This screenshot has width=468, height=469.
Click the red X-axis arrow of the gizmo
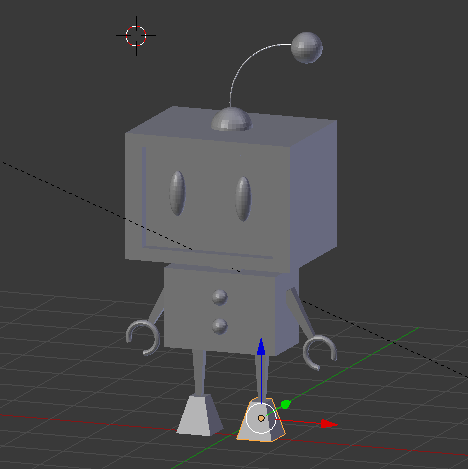point(329,424)
